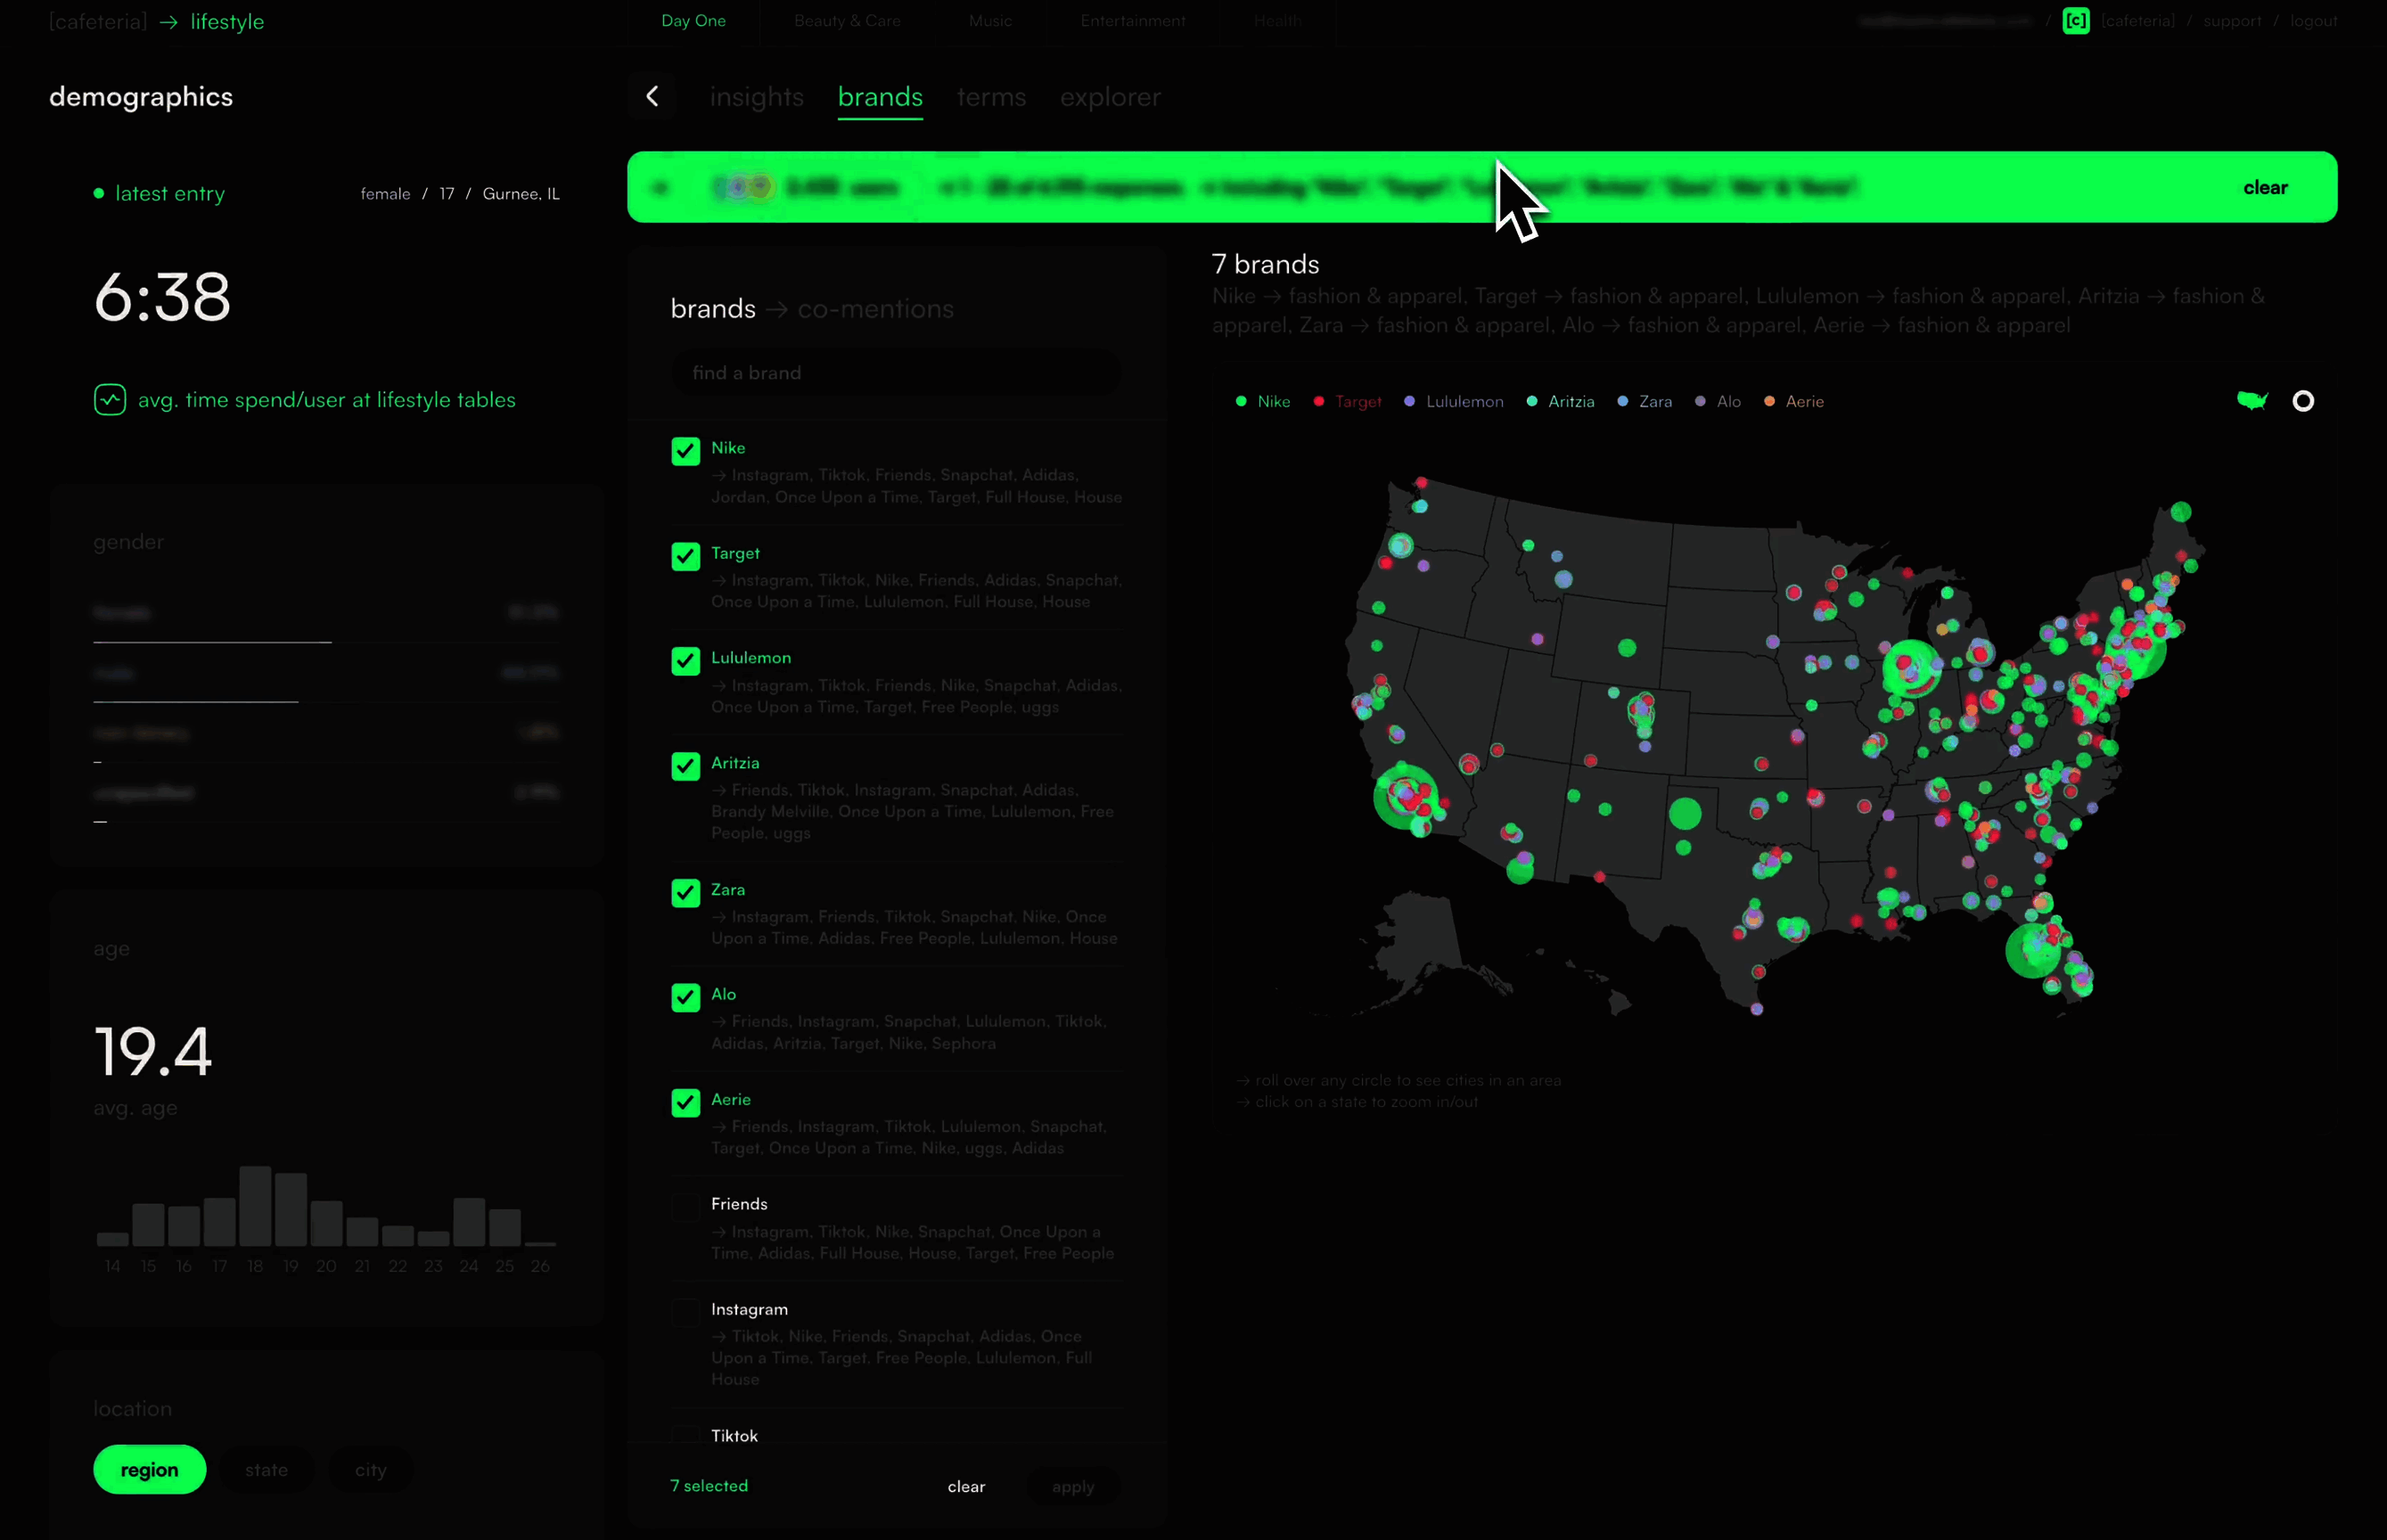Image resolution: width=2387 pixels, height=1540 pixels.
Task: Check the Friends brand checkbox
Action: [x=686, y=1207]
